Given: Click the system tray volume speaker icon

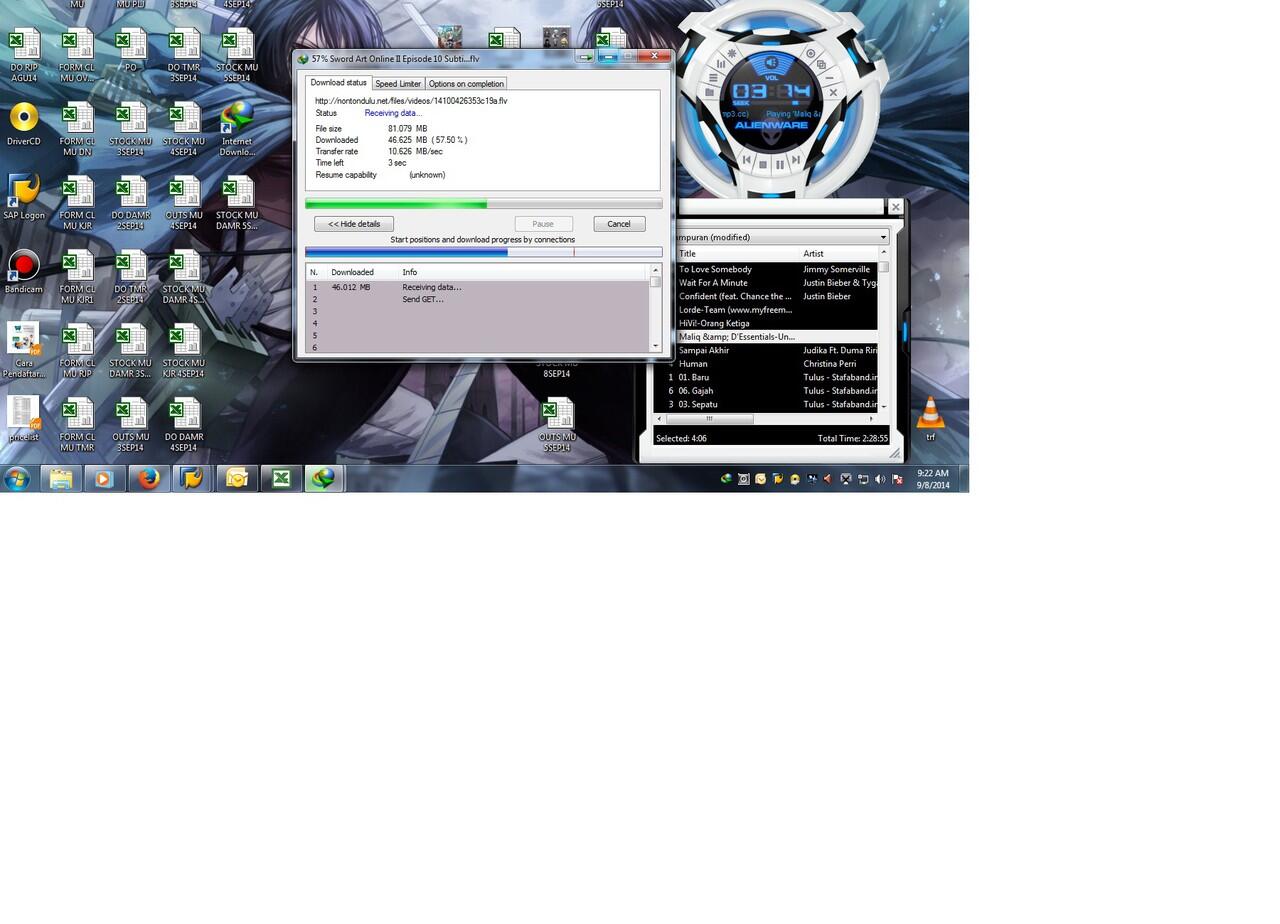Looking at the screenshot, I should click(880, 479).
